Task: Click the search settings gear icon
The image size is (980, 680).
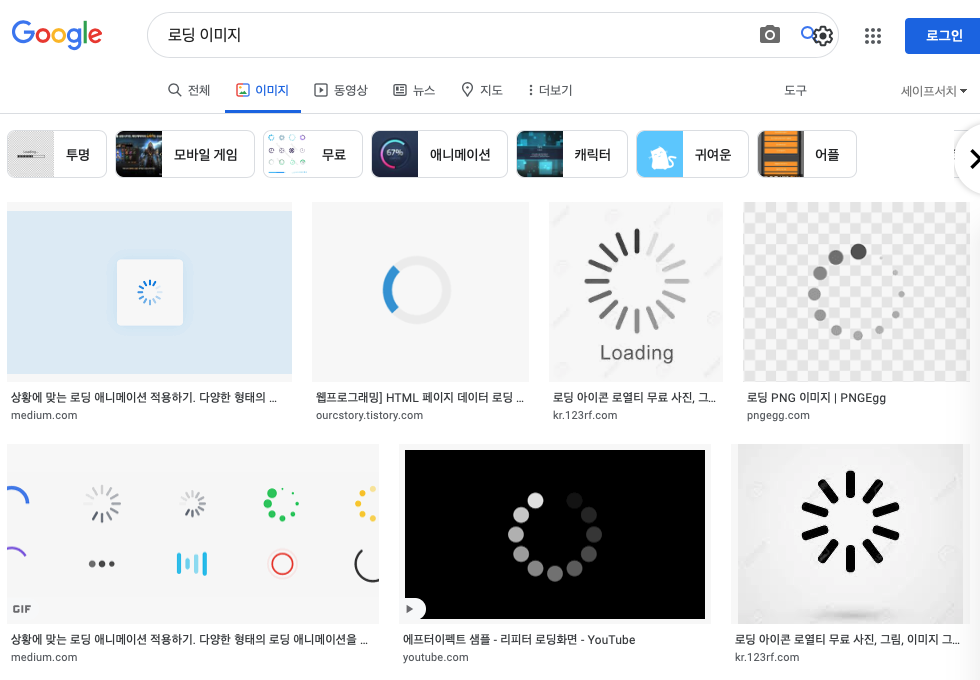Action: pos(823,36)
